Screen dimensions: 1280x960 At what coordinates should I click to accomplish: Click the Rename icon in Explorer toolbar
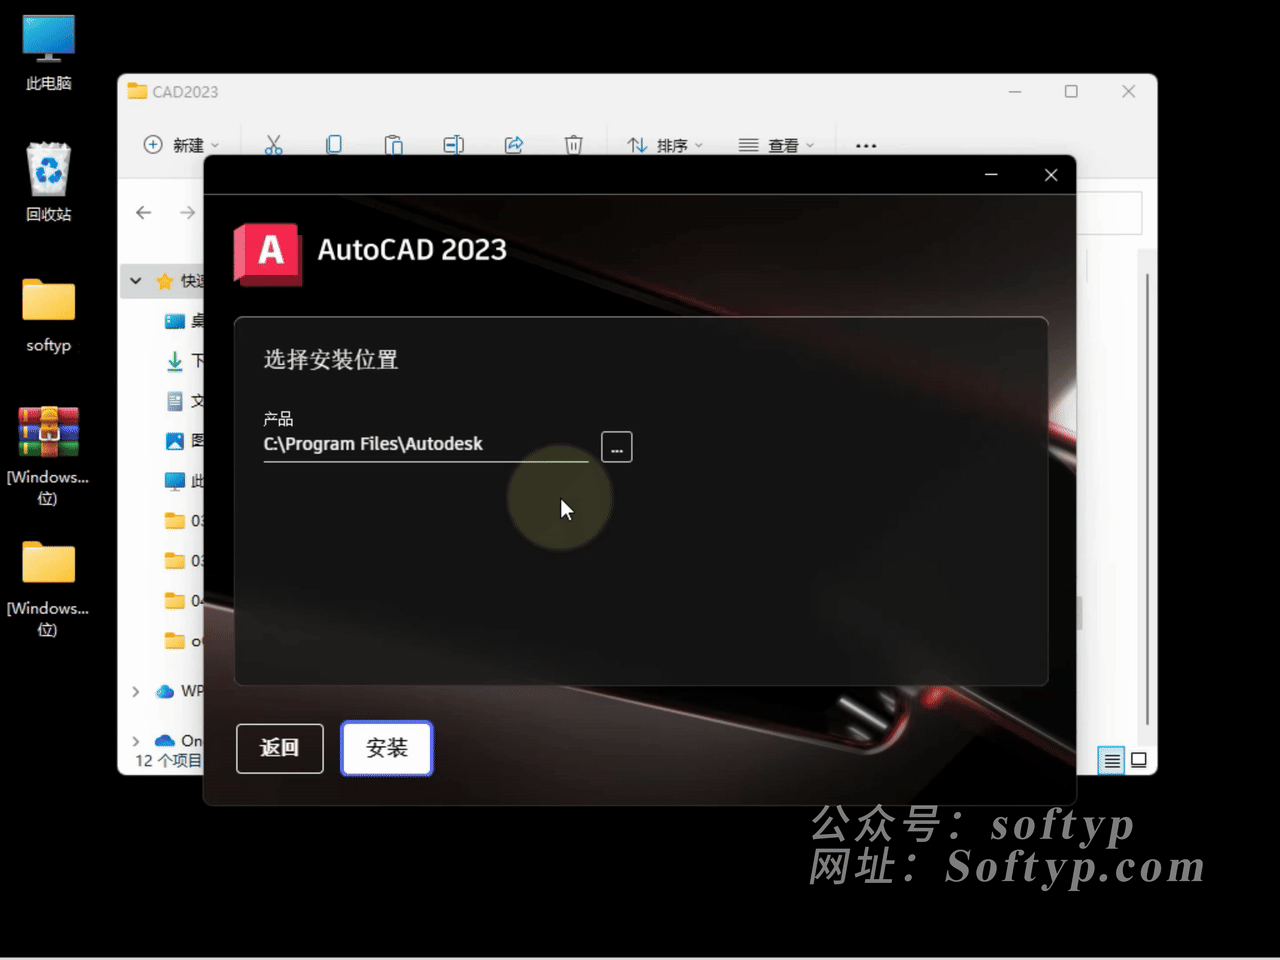(453, 145)
